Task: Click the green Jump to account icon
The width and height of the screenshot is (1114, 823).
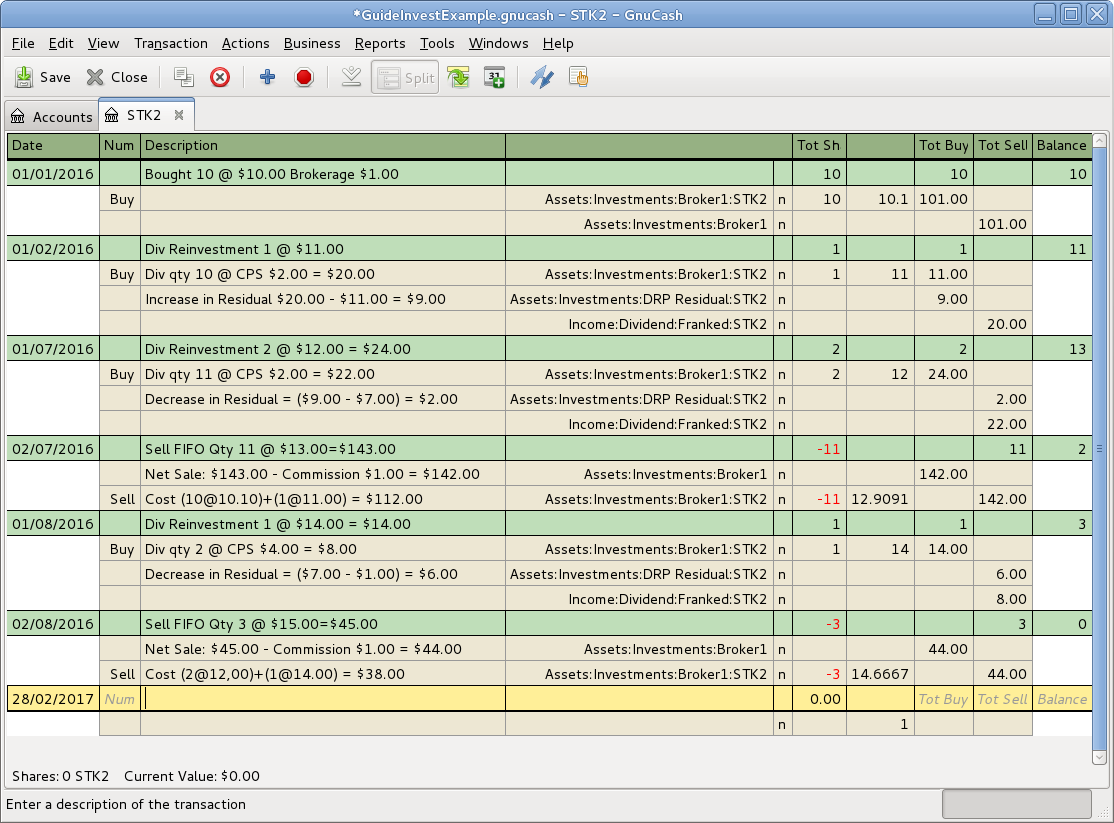Action: 458,77
